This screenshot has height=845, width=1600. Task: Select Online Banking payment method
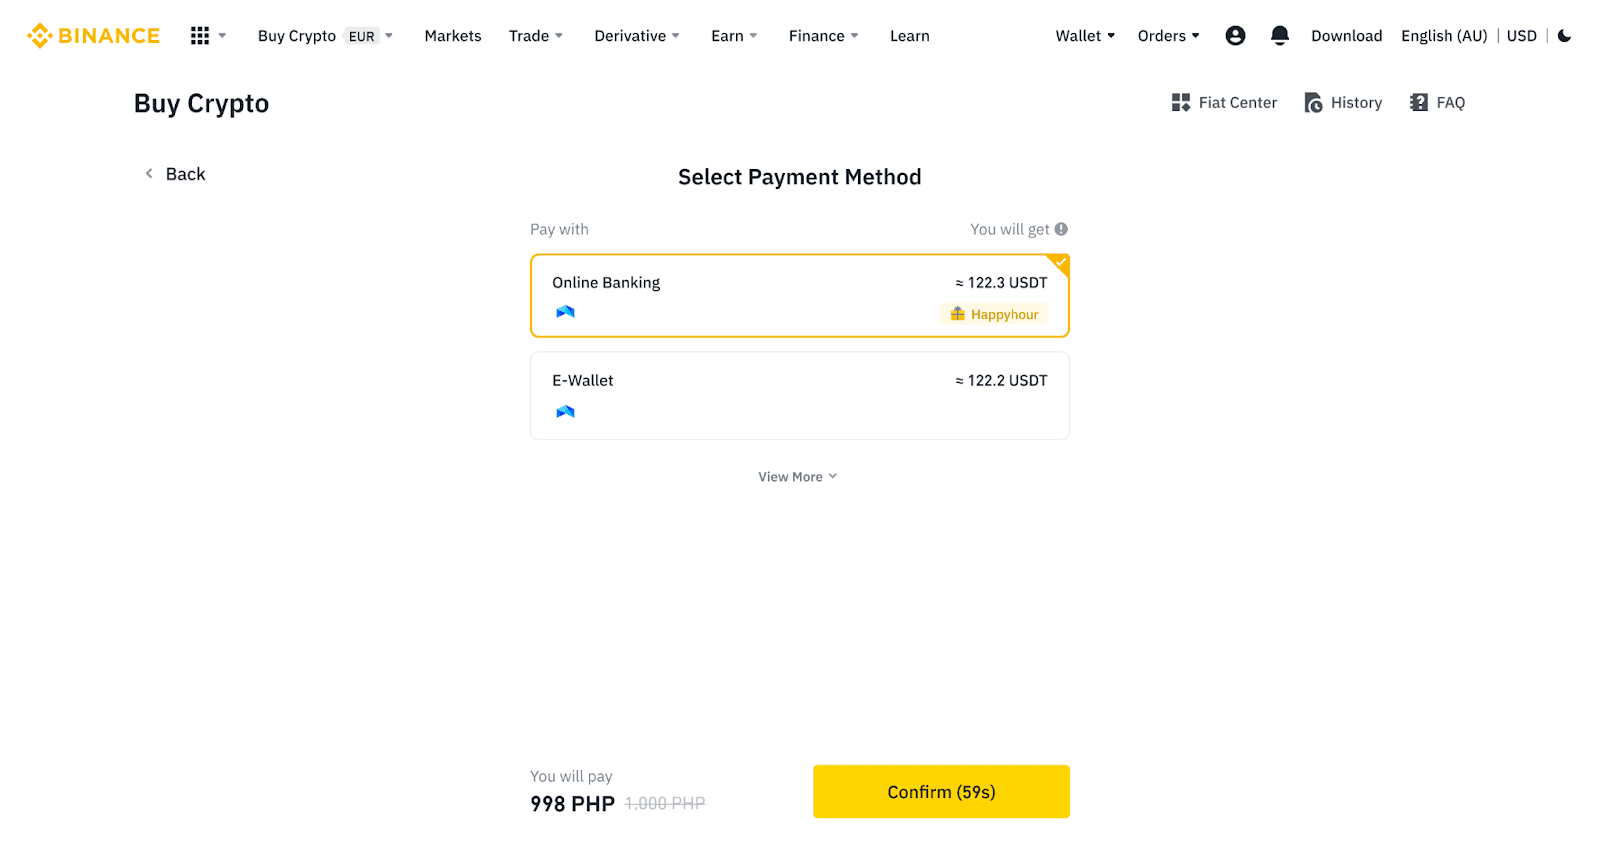pyautogui.click(x=799, y=296)
